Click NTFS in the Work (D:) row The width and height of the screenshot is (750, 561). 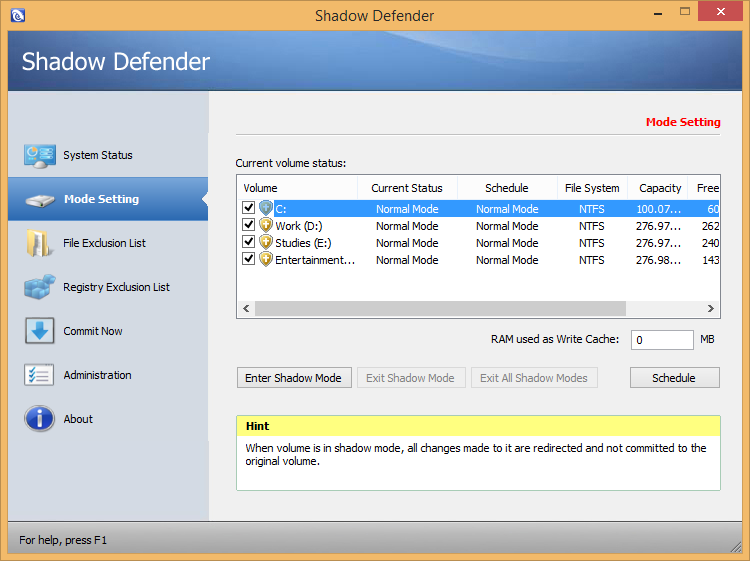[x=592, y=226]
